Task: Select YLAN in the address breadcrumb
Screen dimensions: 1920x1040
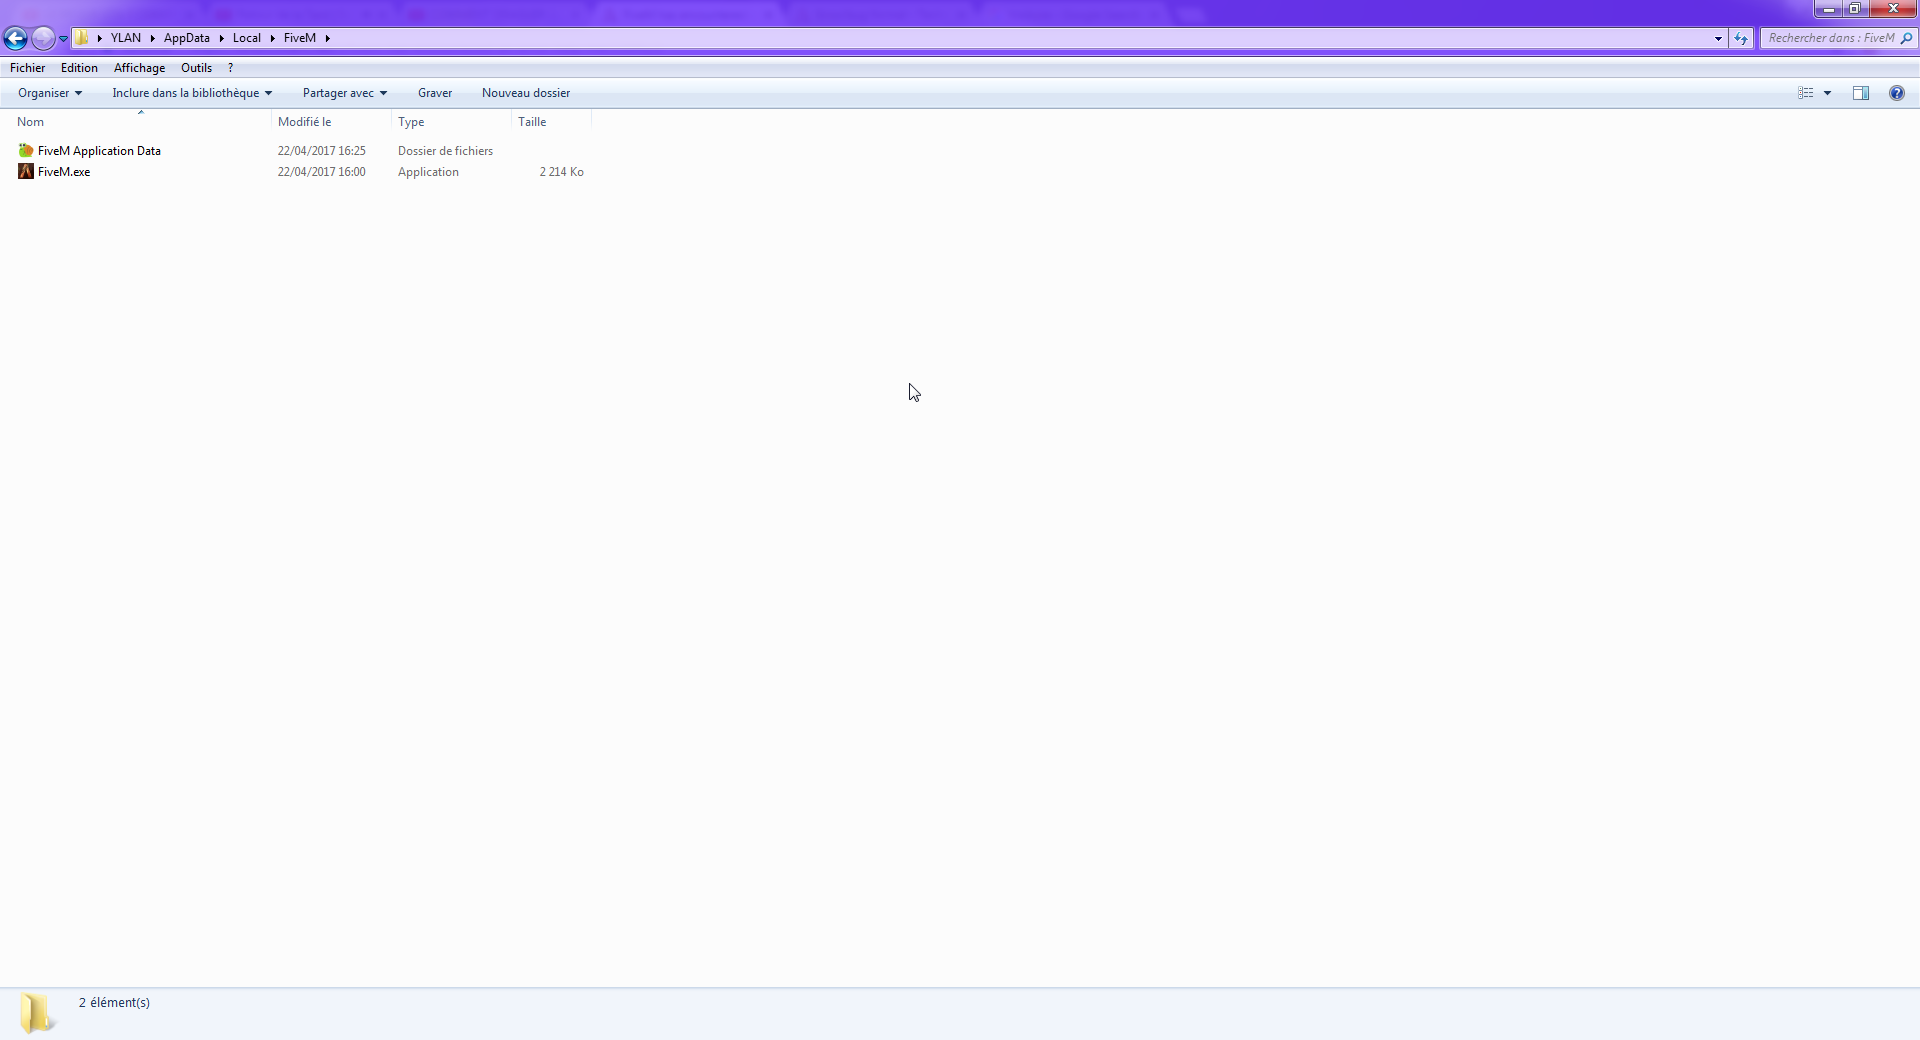Action: click(x=126, y=38)
